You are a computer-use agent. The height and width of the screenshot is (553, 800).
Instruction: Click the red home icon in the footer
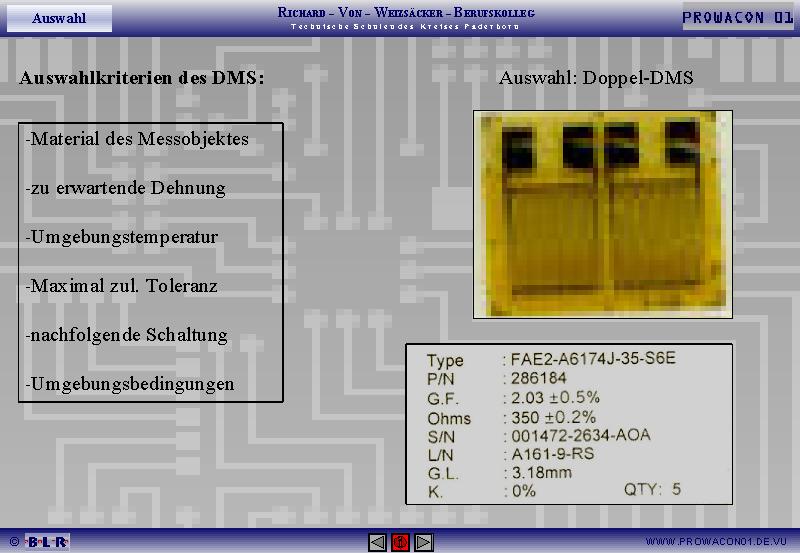coord(400,542)
